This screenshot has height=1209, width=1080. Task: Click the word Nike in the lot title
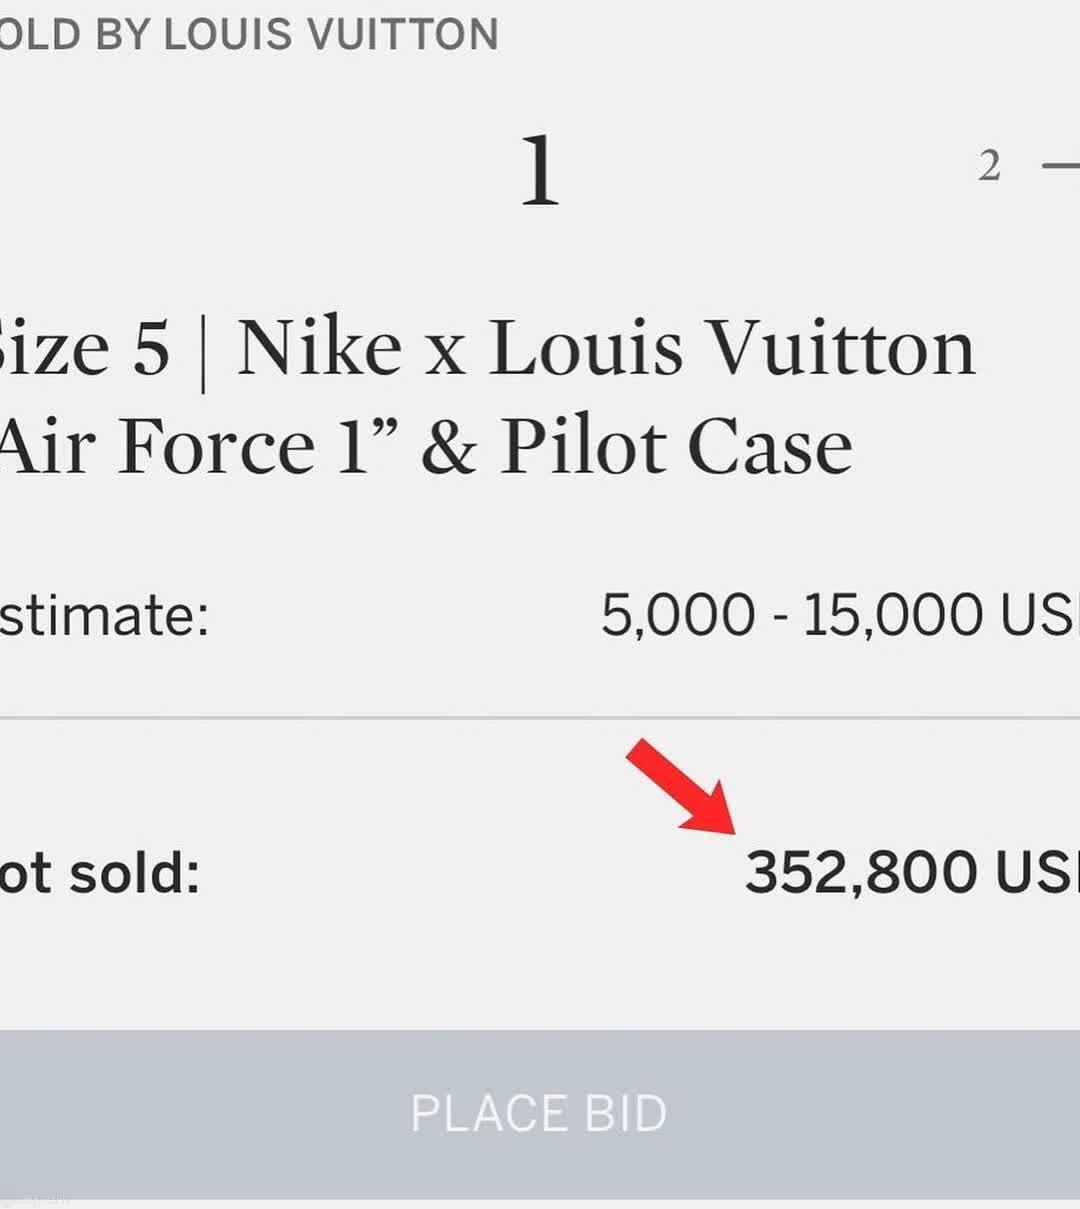pyautogui.click(x=319, y=349)
